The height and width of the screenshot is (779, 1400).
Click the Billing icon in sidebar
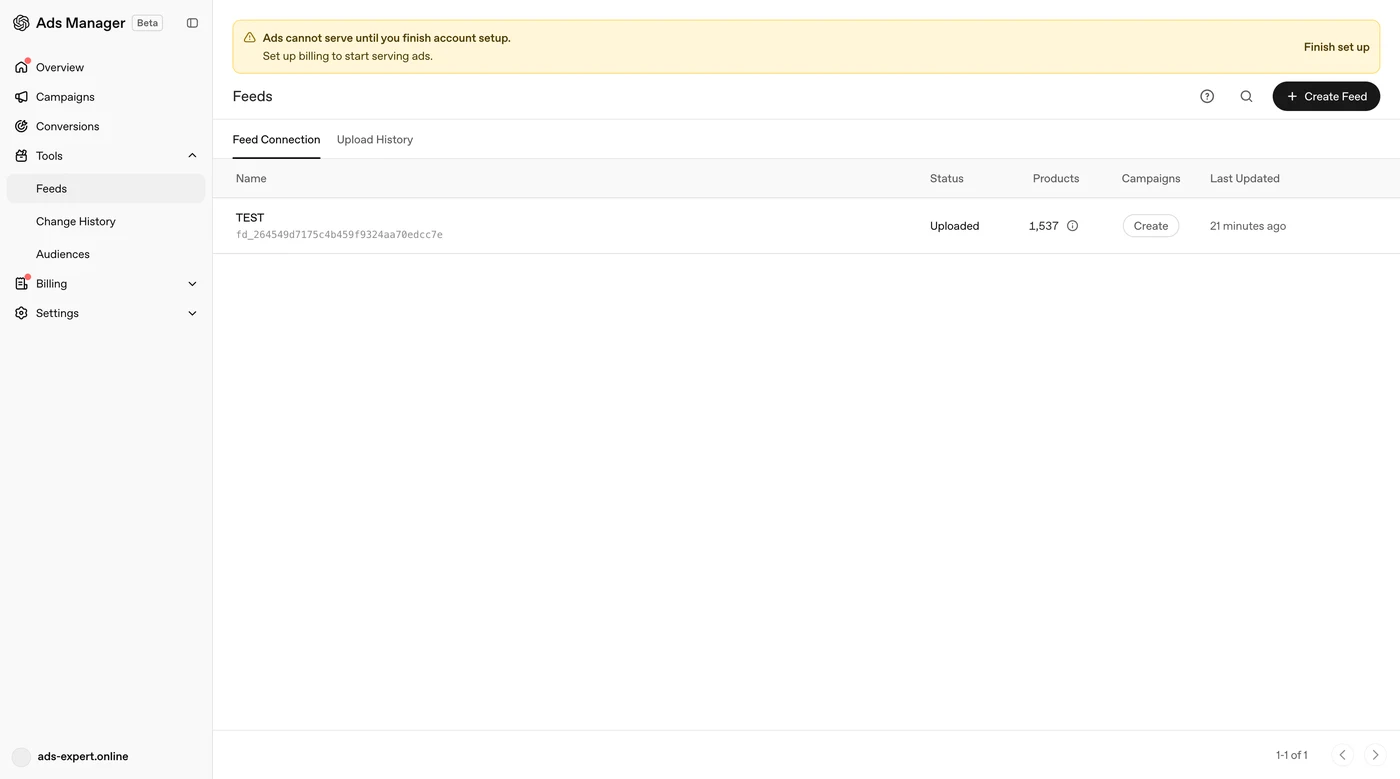(21, 284)
